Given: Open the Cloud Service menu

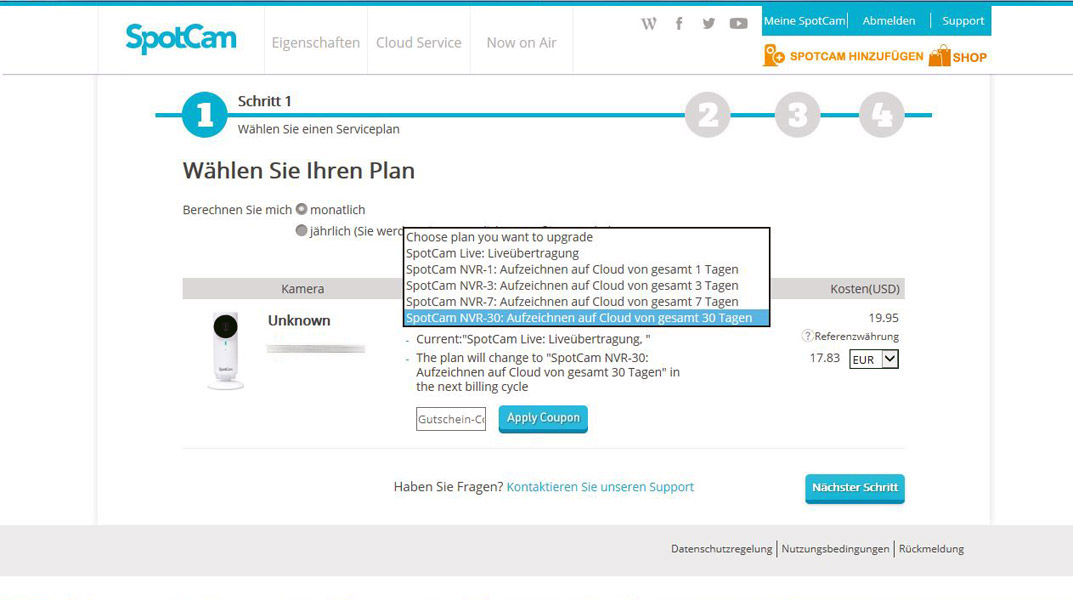Looking at the screenshot, I should click(419, 42).
